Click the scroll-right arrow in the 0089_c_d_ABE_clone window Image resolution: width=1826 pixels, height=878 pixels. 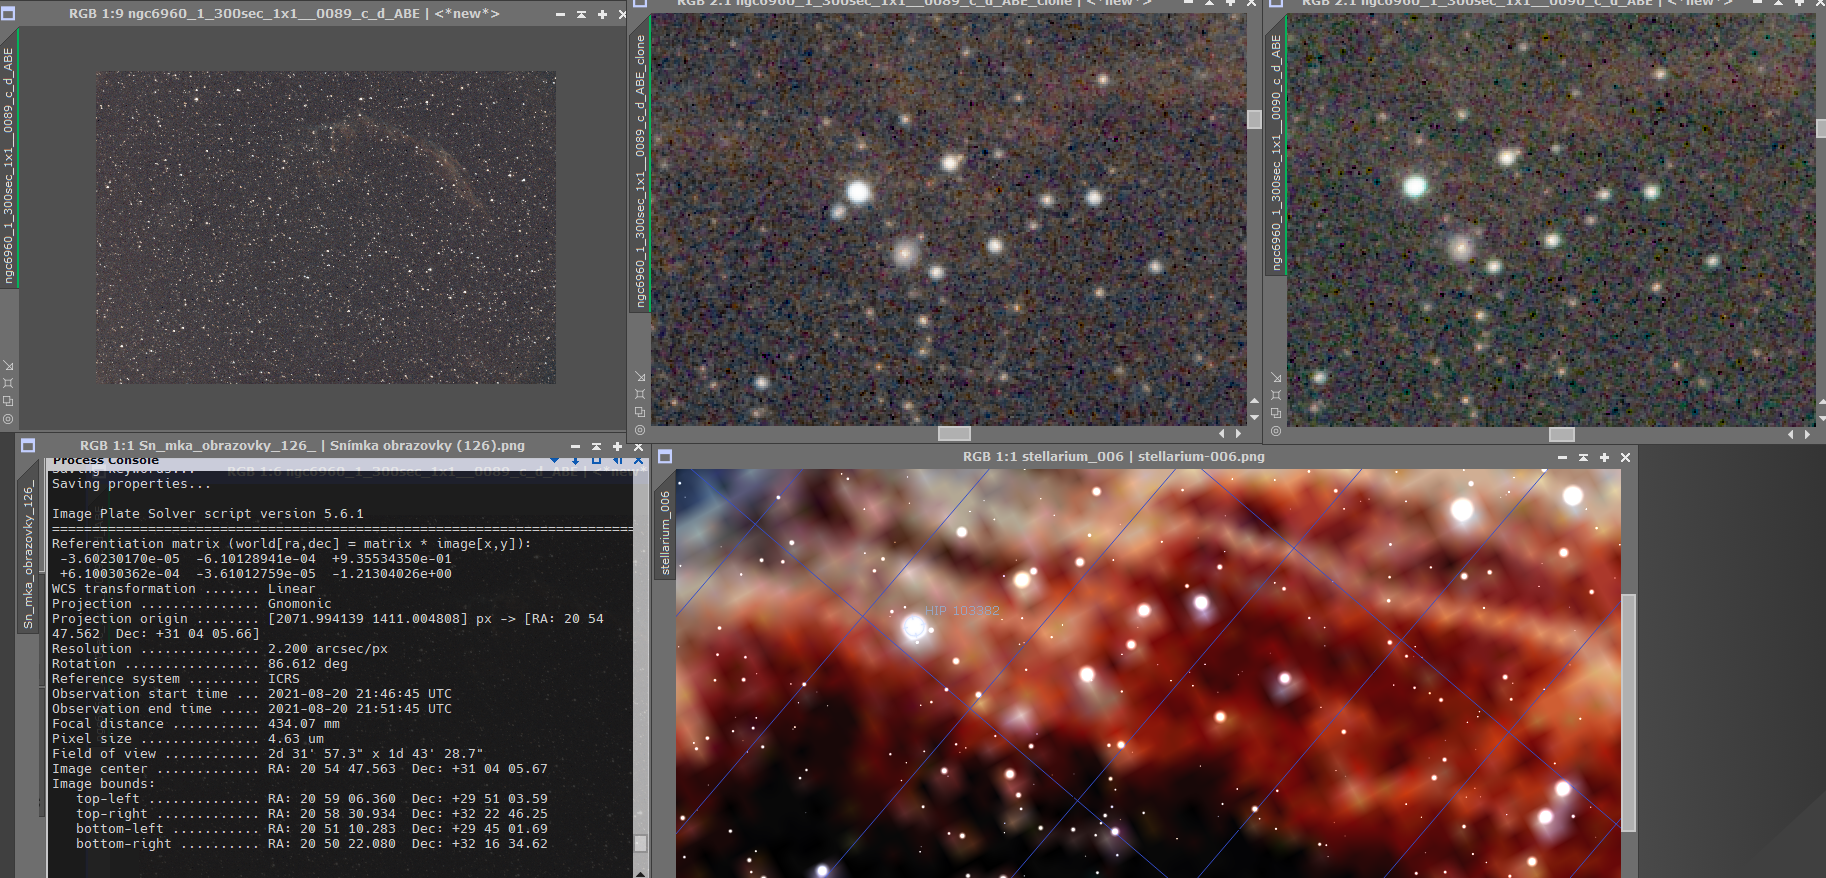coord(1239,433)
